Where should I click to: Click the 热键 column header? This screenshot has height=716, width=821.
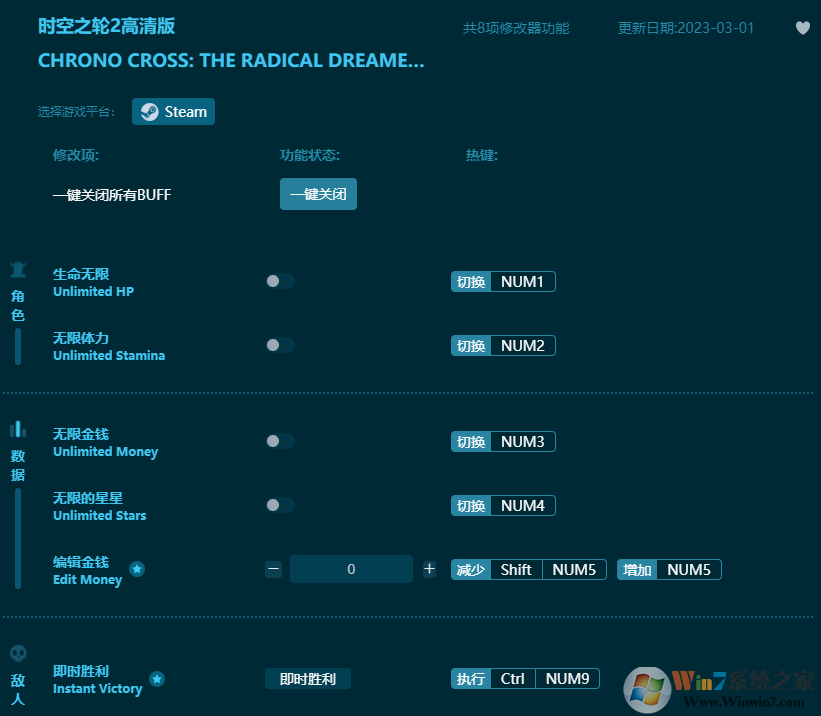point(482,155)
